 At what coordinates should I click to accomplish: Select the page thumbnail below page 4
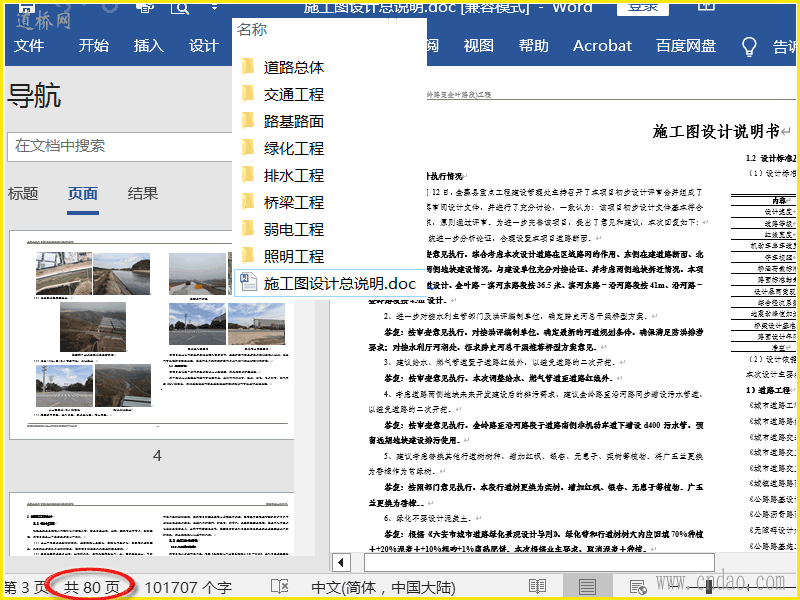click(x=152, y=524)
